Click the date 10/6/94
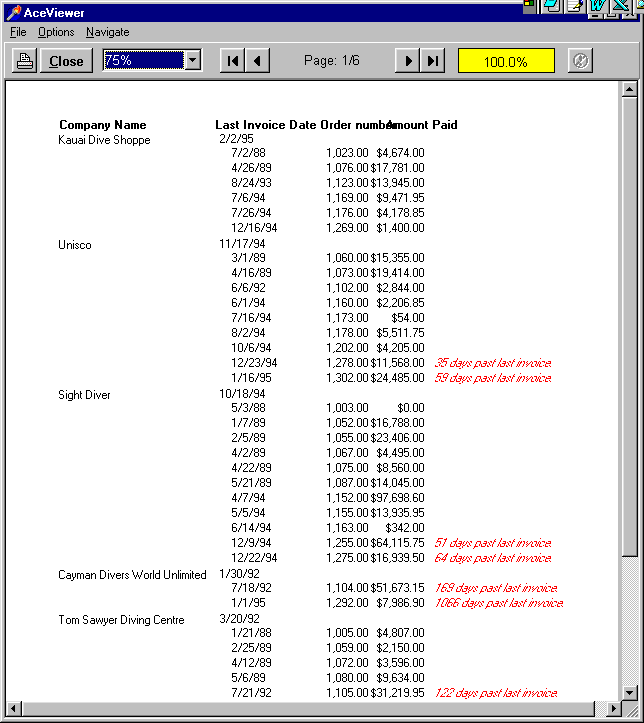The image size is (644, 723). [x=251, y=348]
